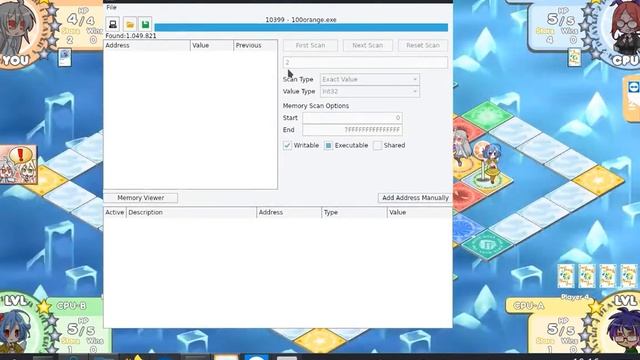This screenshot has height=360, width=640.
Task: Click the Type column header
Action: pyautogui.click(x=354, y=212)
